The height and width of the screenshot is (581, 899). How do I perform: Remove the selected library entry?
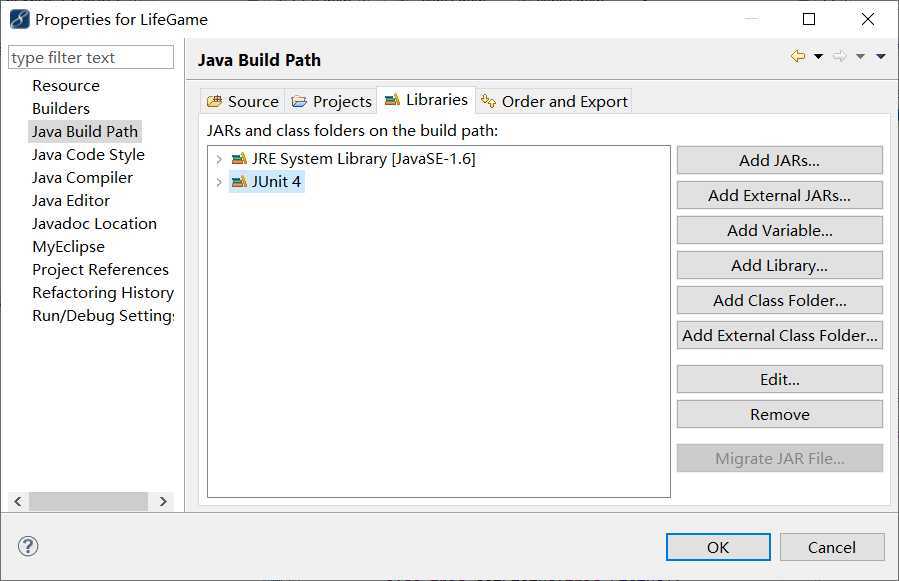tap(779, 414)
